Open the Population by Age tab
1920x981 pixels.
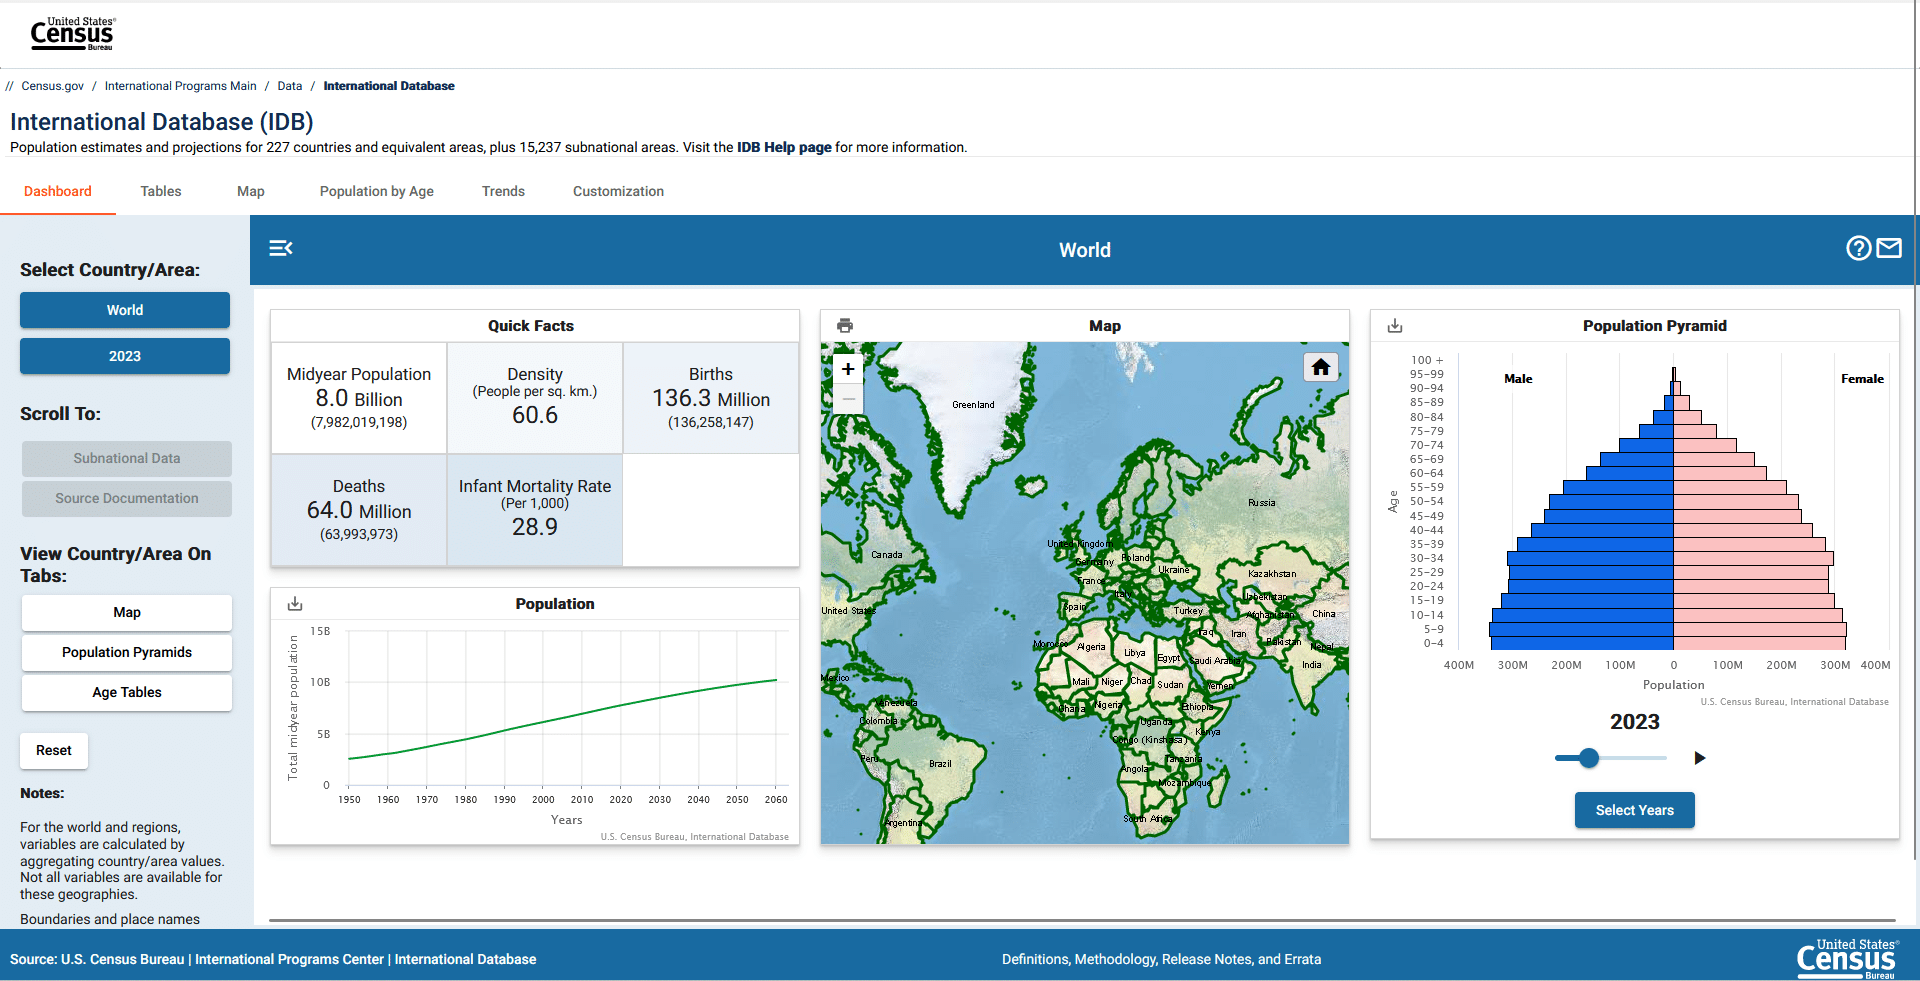[377, 191]
